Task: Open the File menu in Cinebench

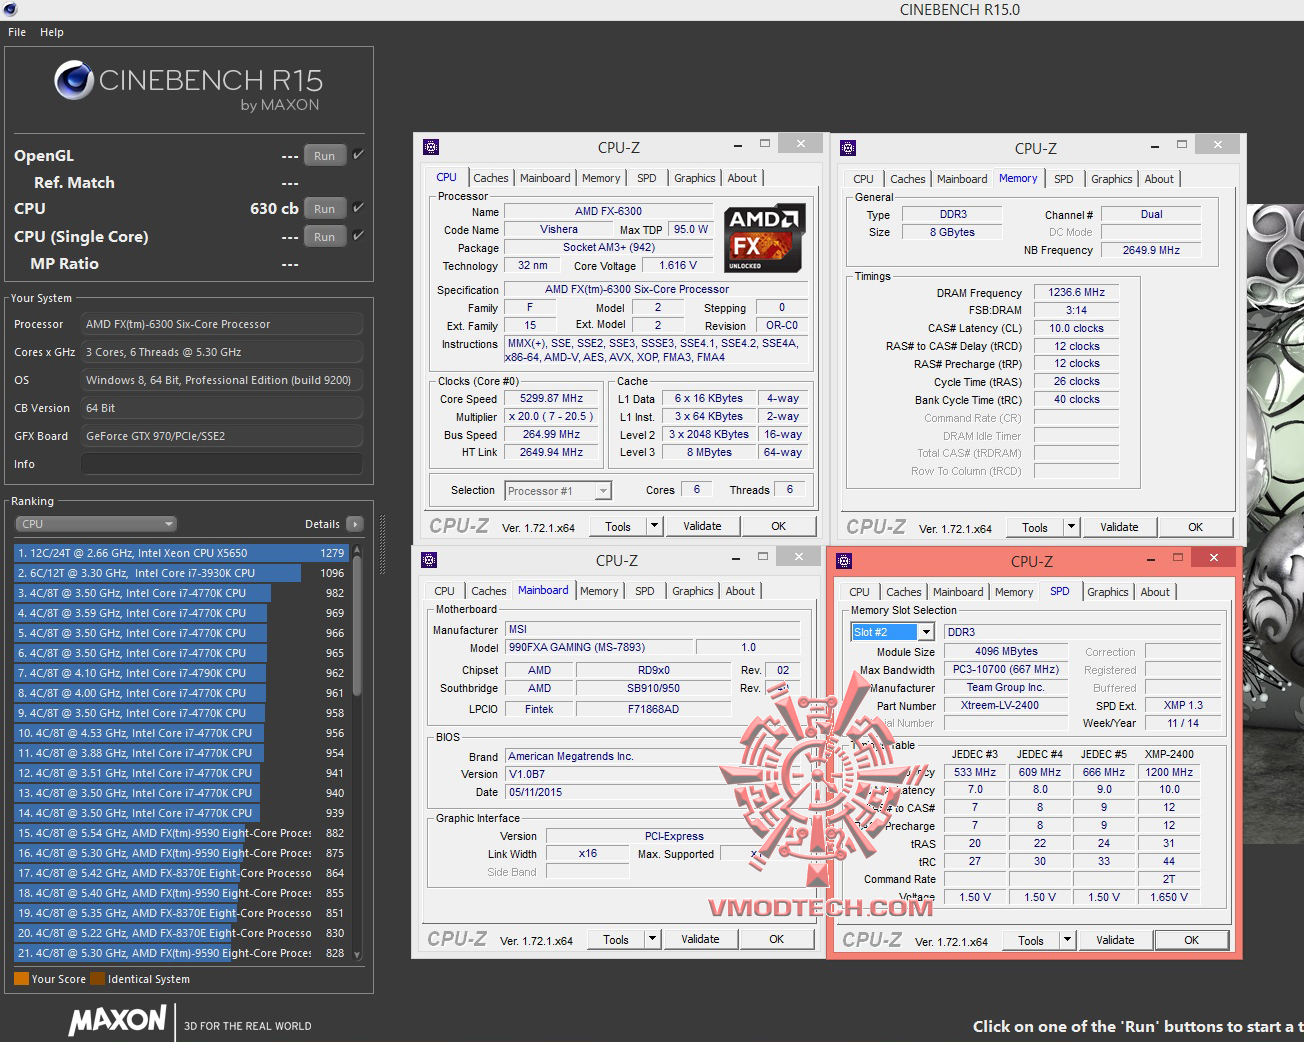Action: (17, 32)
